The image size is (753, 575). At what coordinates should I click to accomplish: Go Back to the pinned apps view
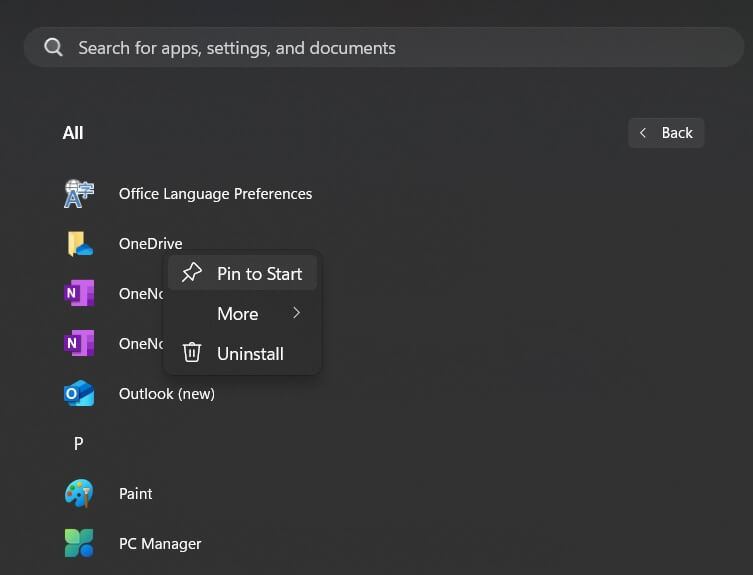point(666,133)
